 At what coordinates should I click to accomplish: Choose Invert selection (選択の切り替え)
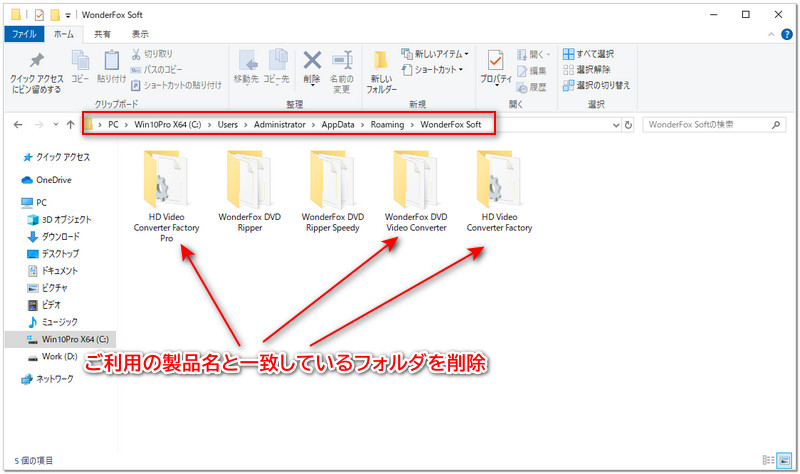point(596,85)
